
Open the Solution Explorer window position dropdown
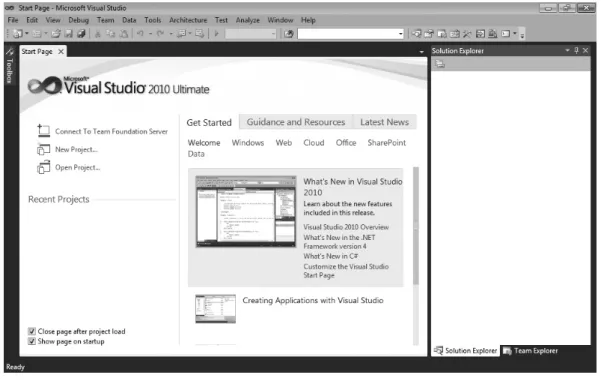567,50
